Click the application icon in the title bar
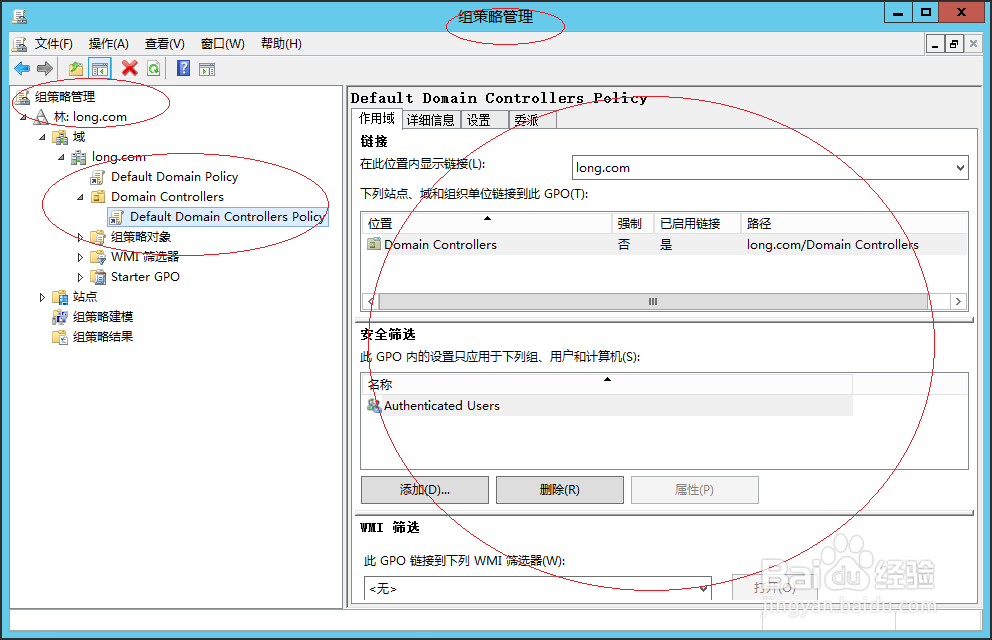Screen dimensions: 992x640 [x=20, y=16]
